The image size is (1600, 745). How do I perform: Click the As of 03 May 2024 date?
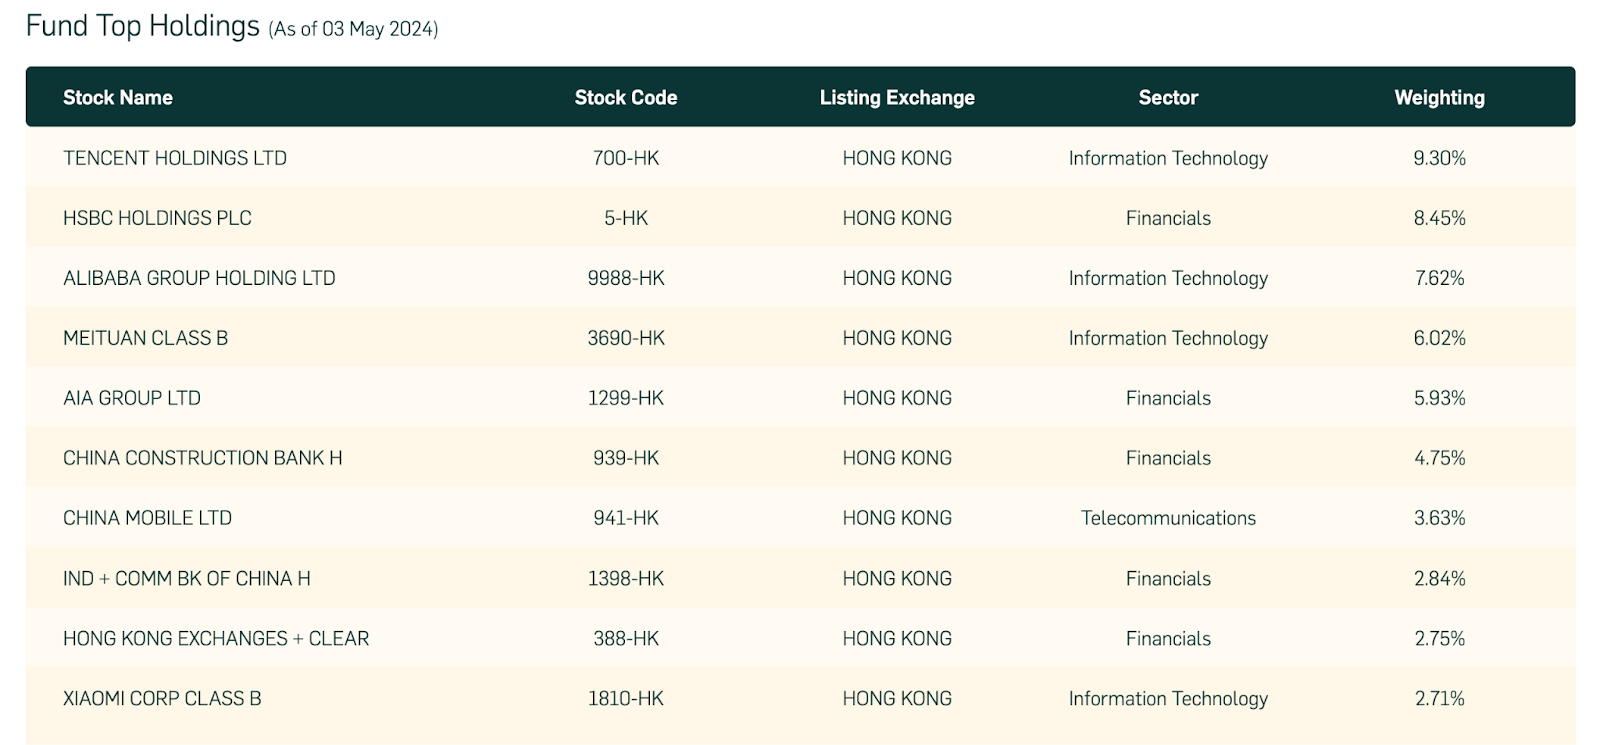[x=353, y=29]
